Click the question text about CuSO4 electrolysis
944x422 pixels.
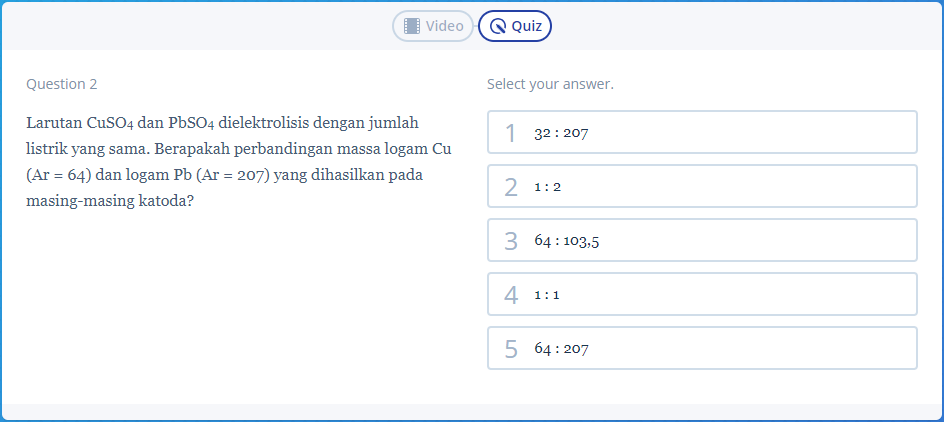pos(239,162)
